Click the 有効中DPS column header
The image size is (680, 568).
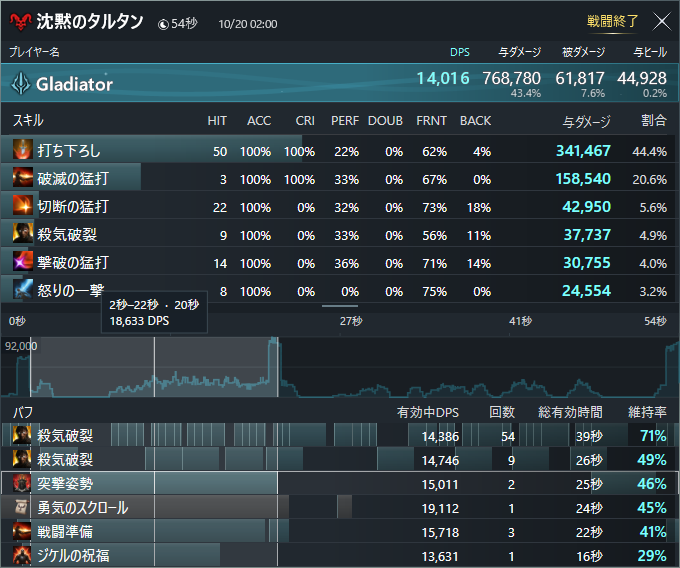tap(428, 412)
